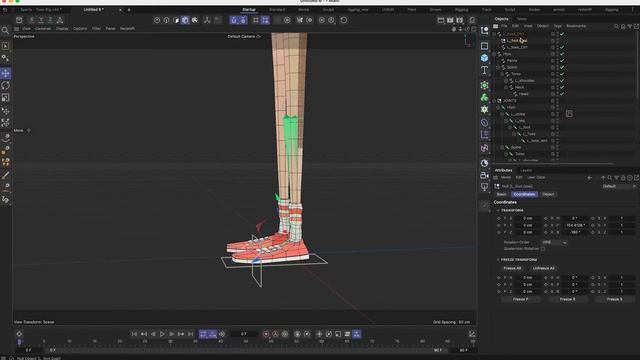Click the Freeze R button

(x=567, y=299)
